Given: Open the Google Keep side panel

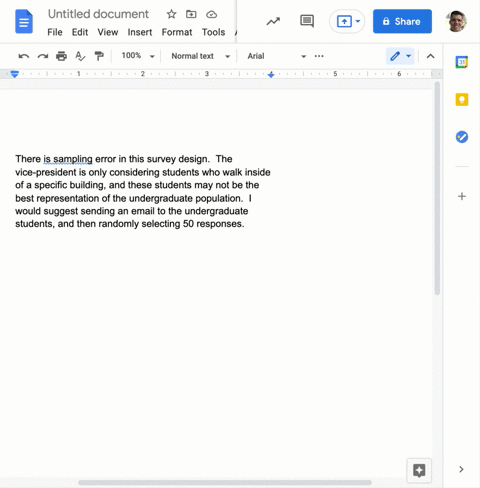Looking at the screenshot, I should (x=462, y=99).
